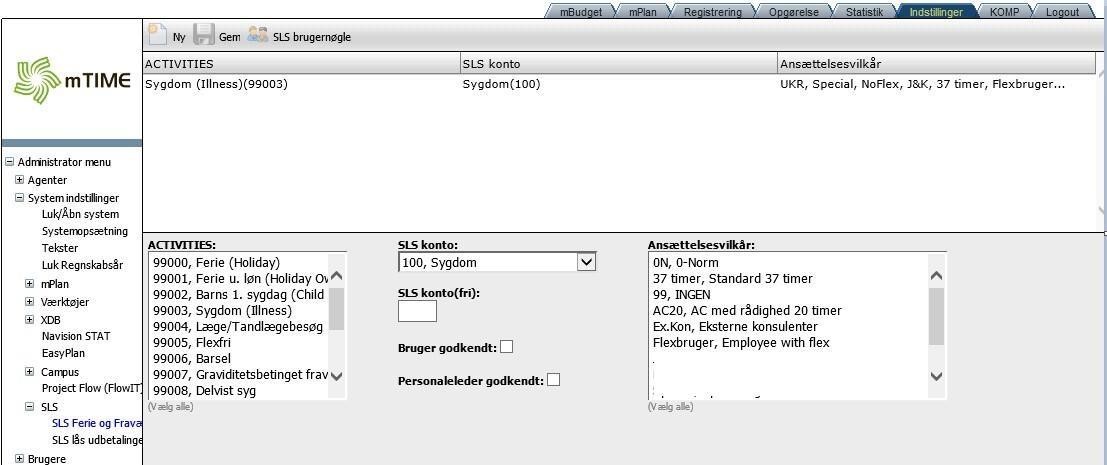Click the Ny new document icon
The width and height of the screenshot is (1107, 465).
coord(157,35)
